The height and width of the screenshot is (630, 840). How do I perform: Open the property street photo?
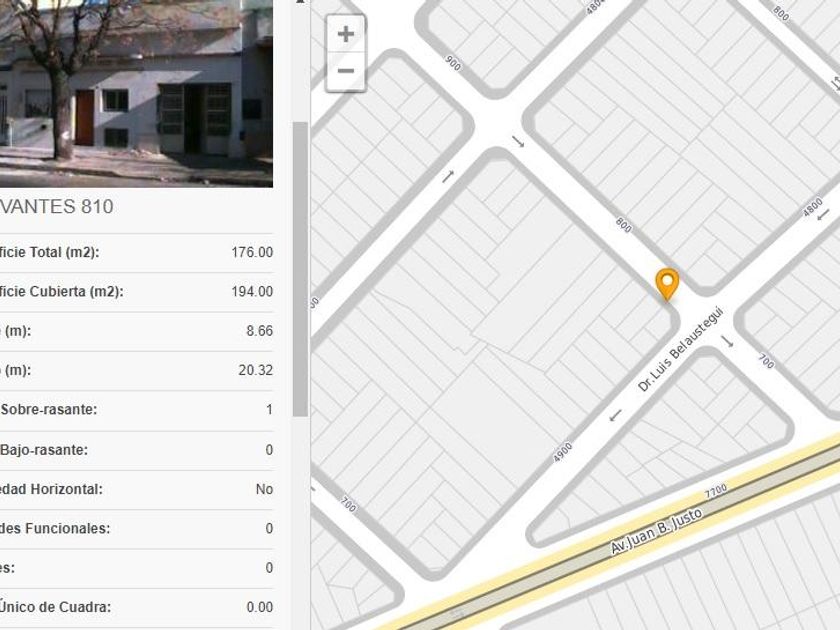click(136, 93)
